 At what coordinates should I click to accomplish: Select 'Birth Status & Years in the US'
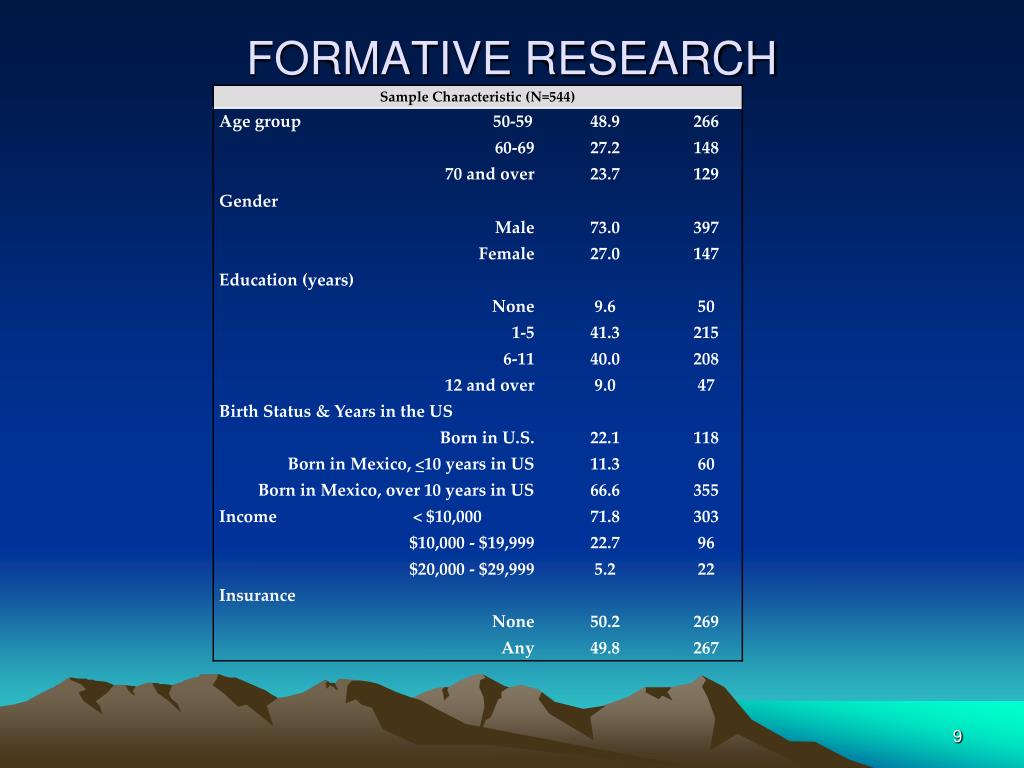coord(336,411)
